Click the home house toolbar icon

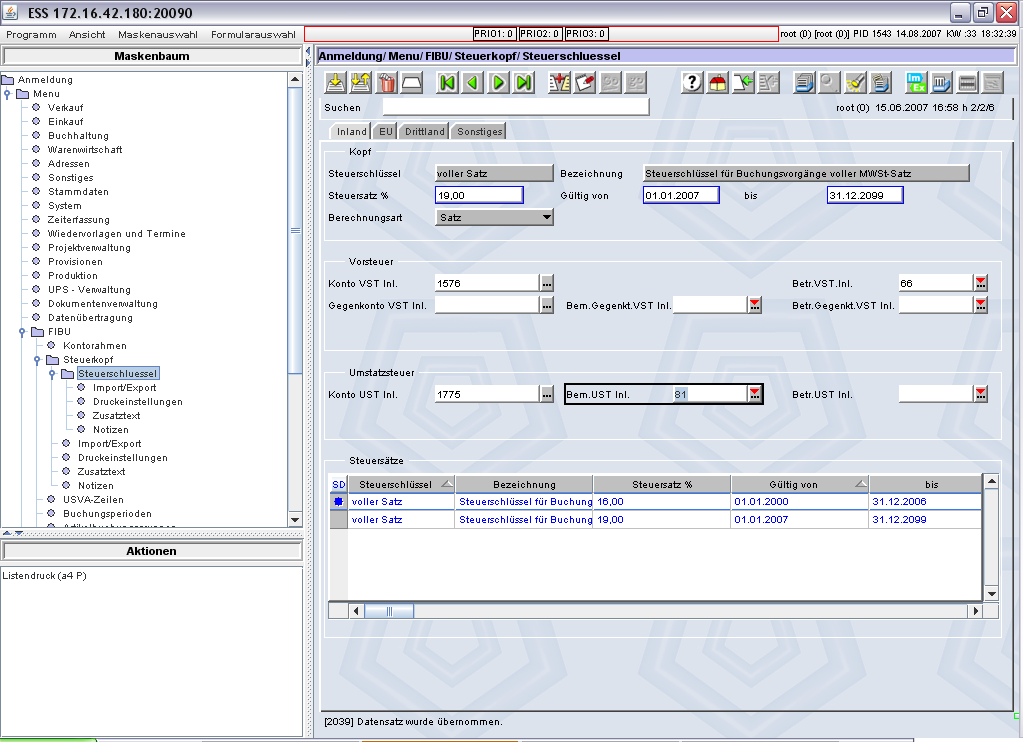click(718, 83)
